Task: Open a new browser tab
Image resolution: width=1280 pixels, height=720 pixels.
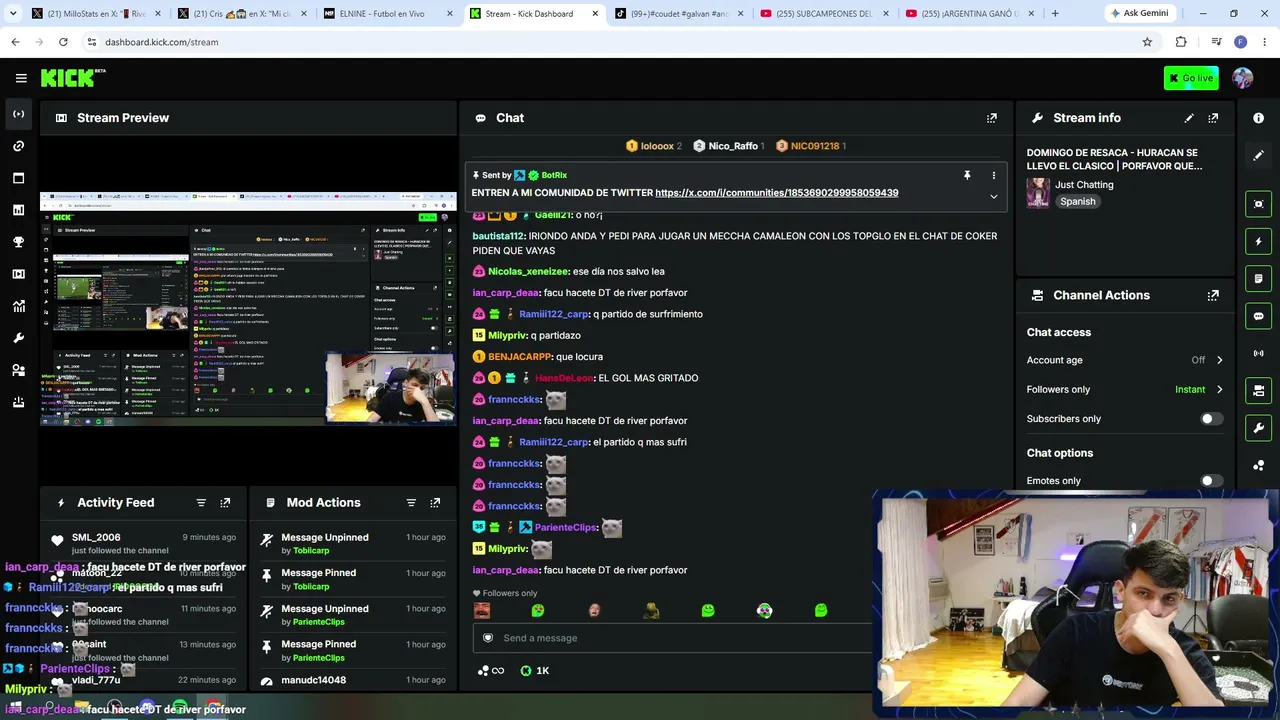Action: 1055,14
